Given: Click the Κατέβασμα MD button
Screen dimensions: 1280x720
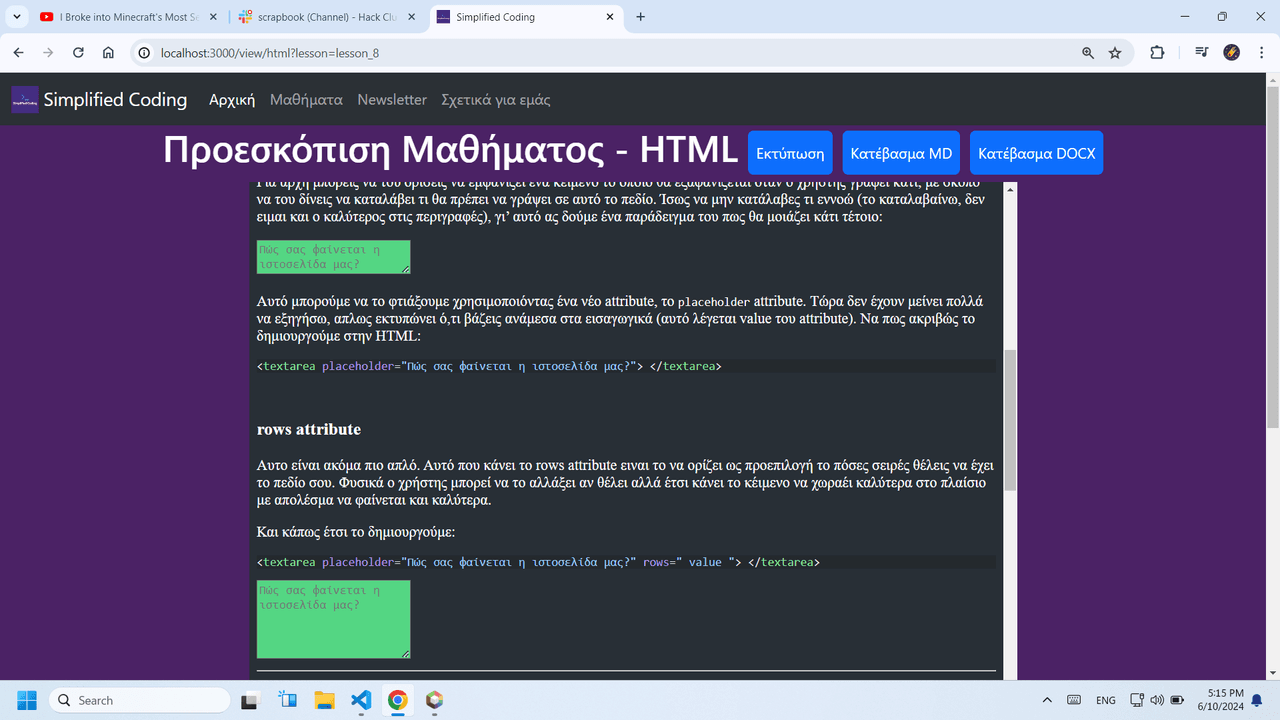Looking at the screenshot, I should click(x=901, y=153).
